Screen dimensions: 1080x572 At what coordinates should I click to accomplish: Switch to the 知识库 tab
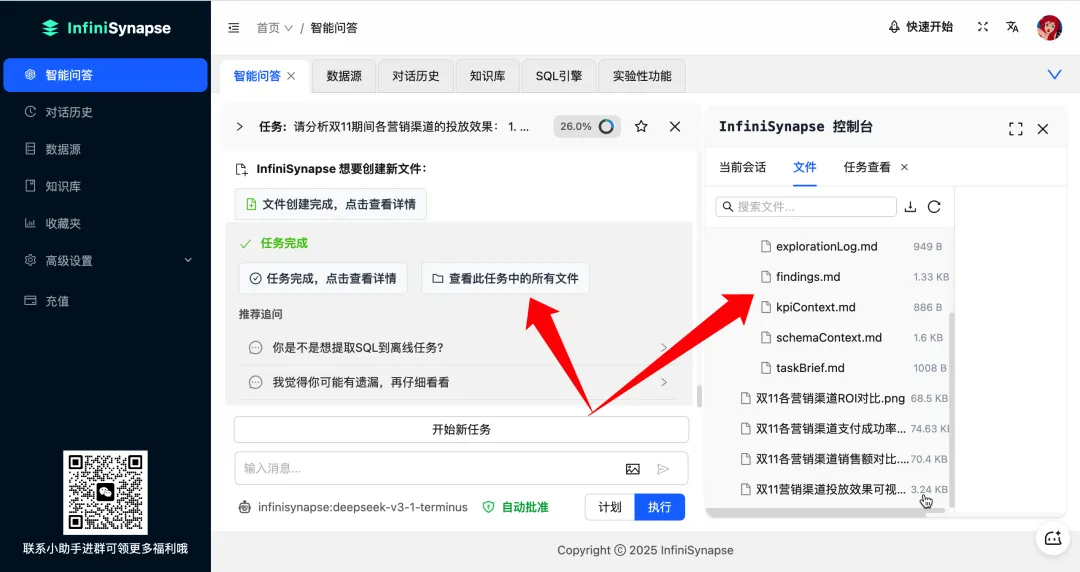[x=488, y=76]
